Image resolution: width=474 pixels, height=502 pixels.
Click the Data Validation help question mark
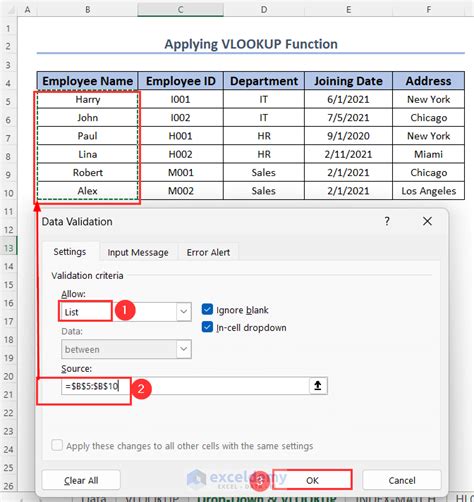(387, 221)
